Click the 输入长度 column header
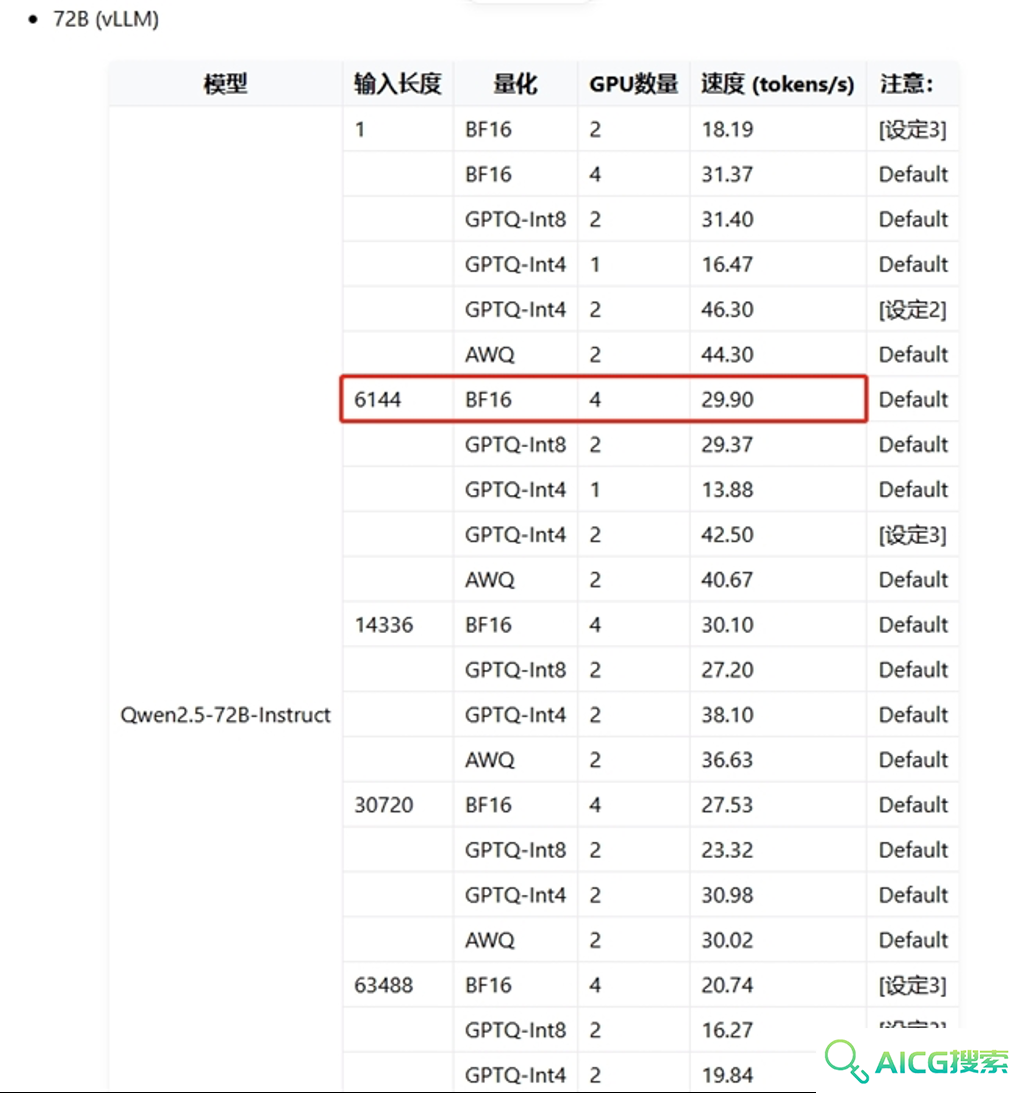The width and height of the screenshot is (1016, 1093). coord(397,84)
